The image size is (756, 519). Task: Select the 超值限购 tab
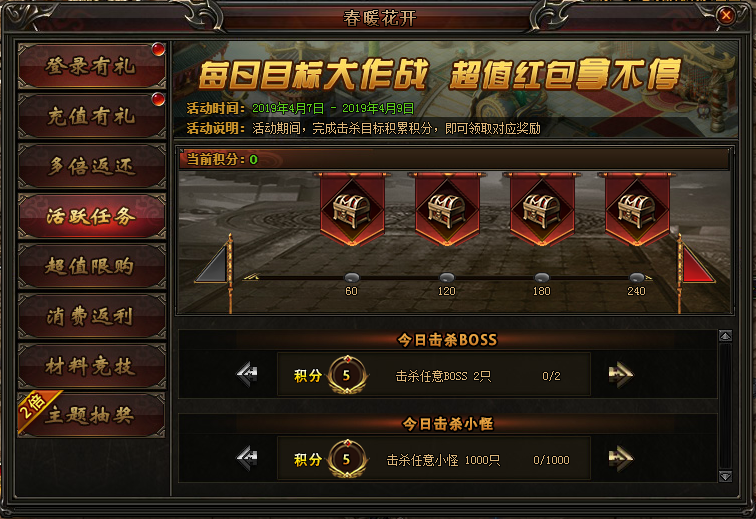tap(92, 266)
